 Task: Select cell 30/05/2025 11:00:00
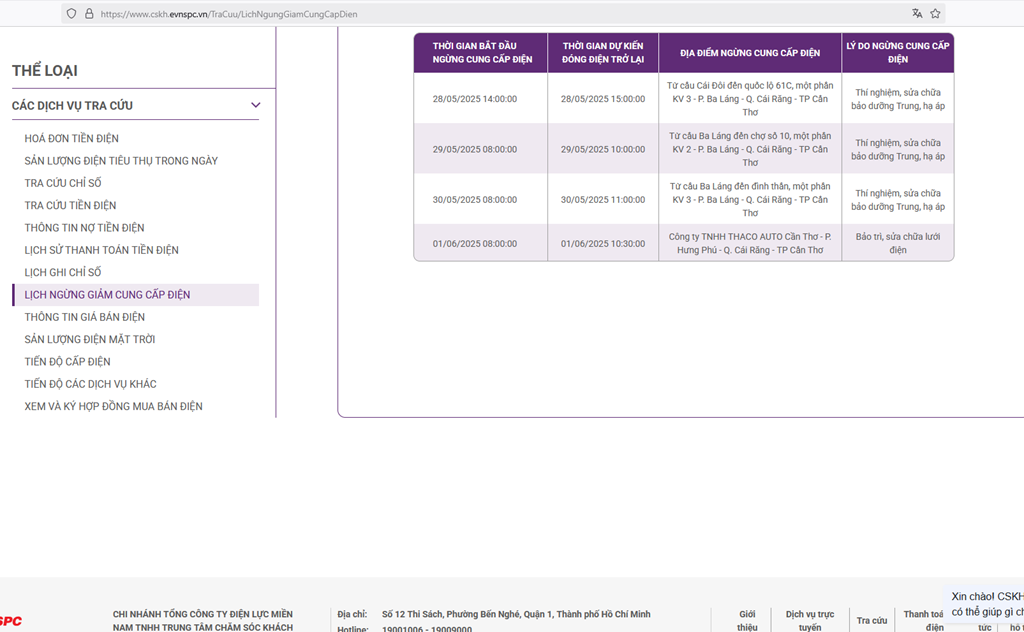click(603, 200)
